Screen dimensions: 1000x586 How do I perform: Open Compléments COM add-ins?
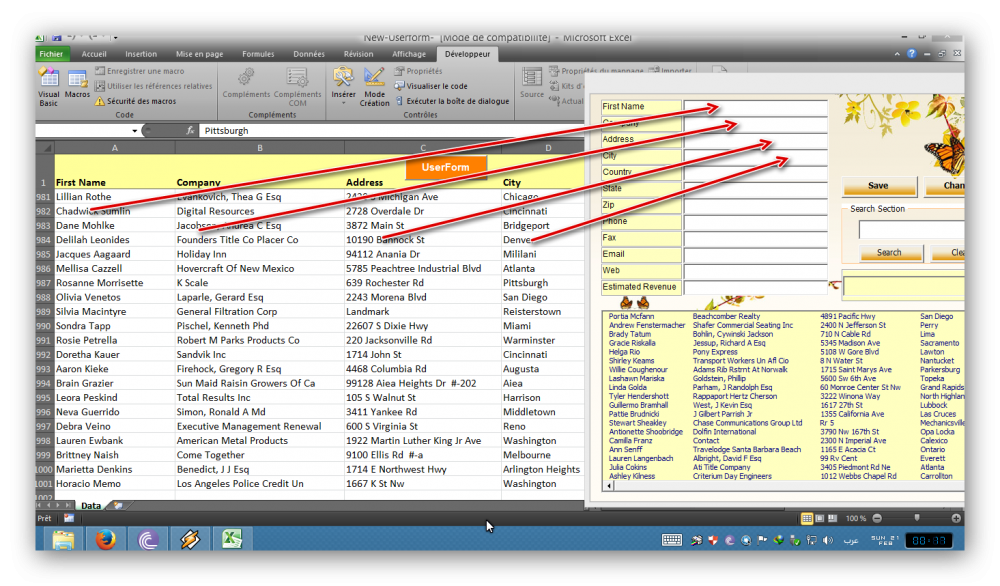297,87
